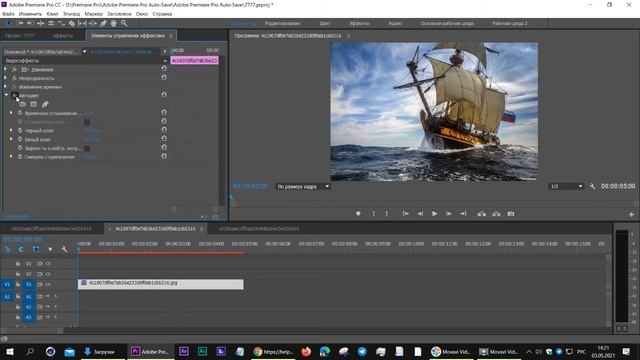The image size is (640, 360).
Task: Select the Hand tool
Action: coord(114,24)
